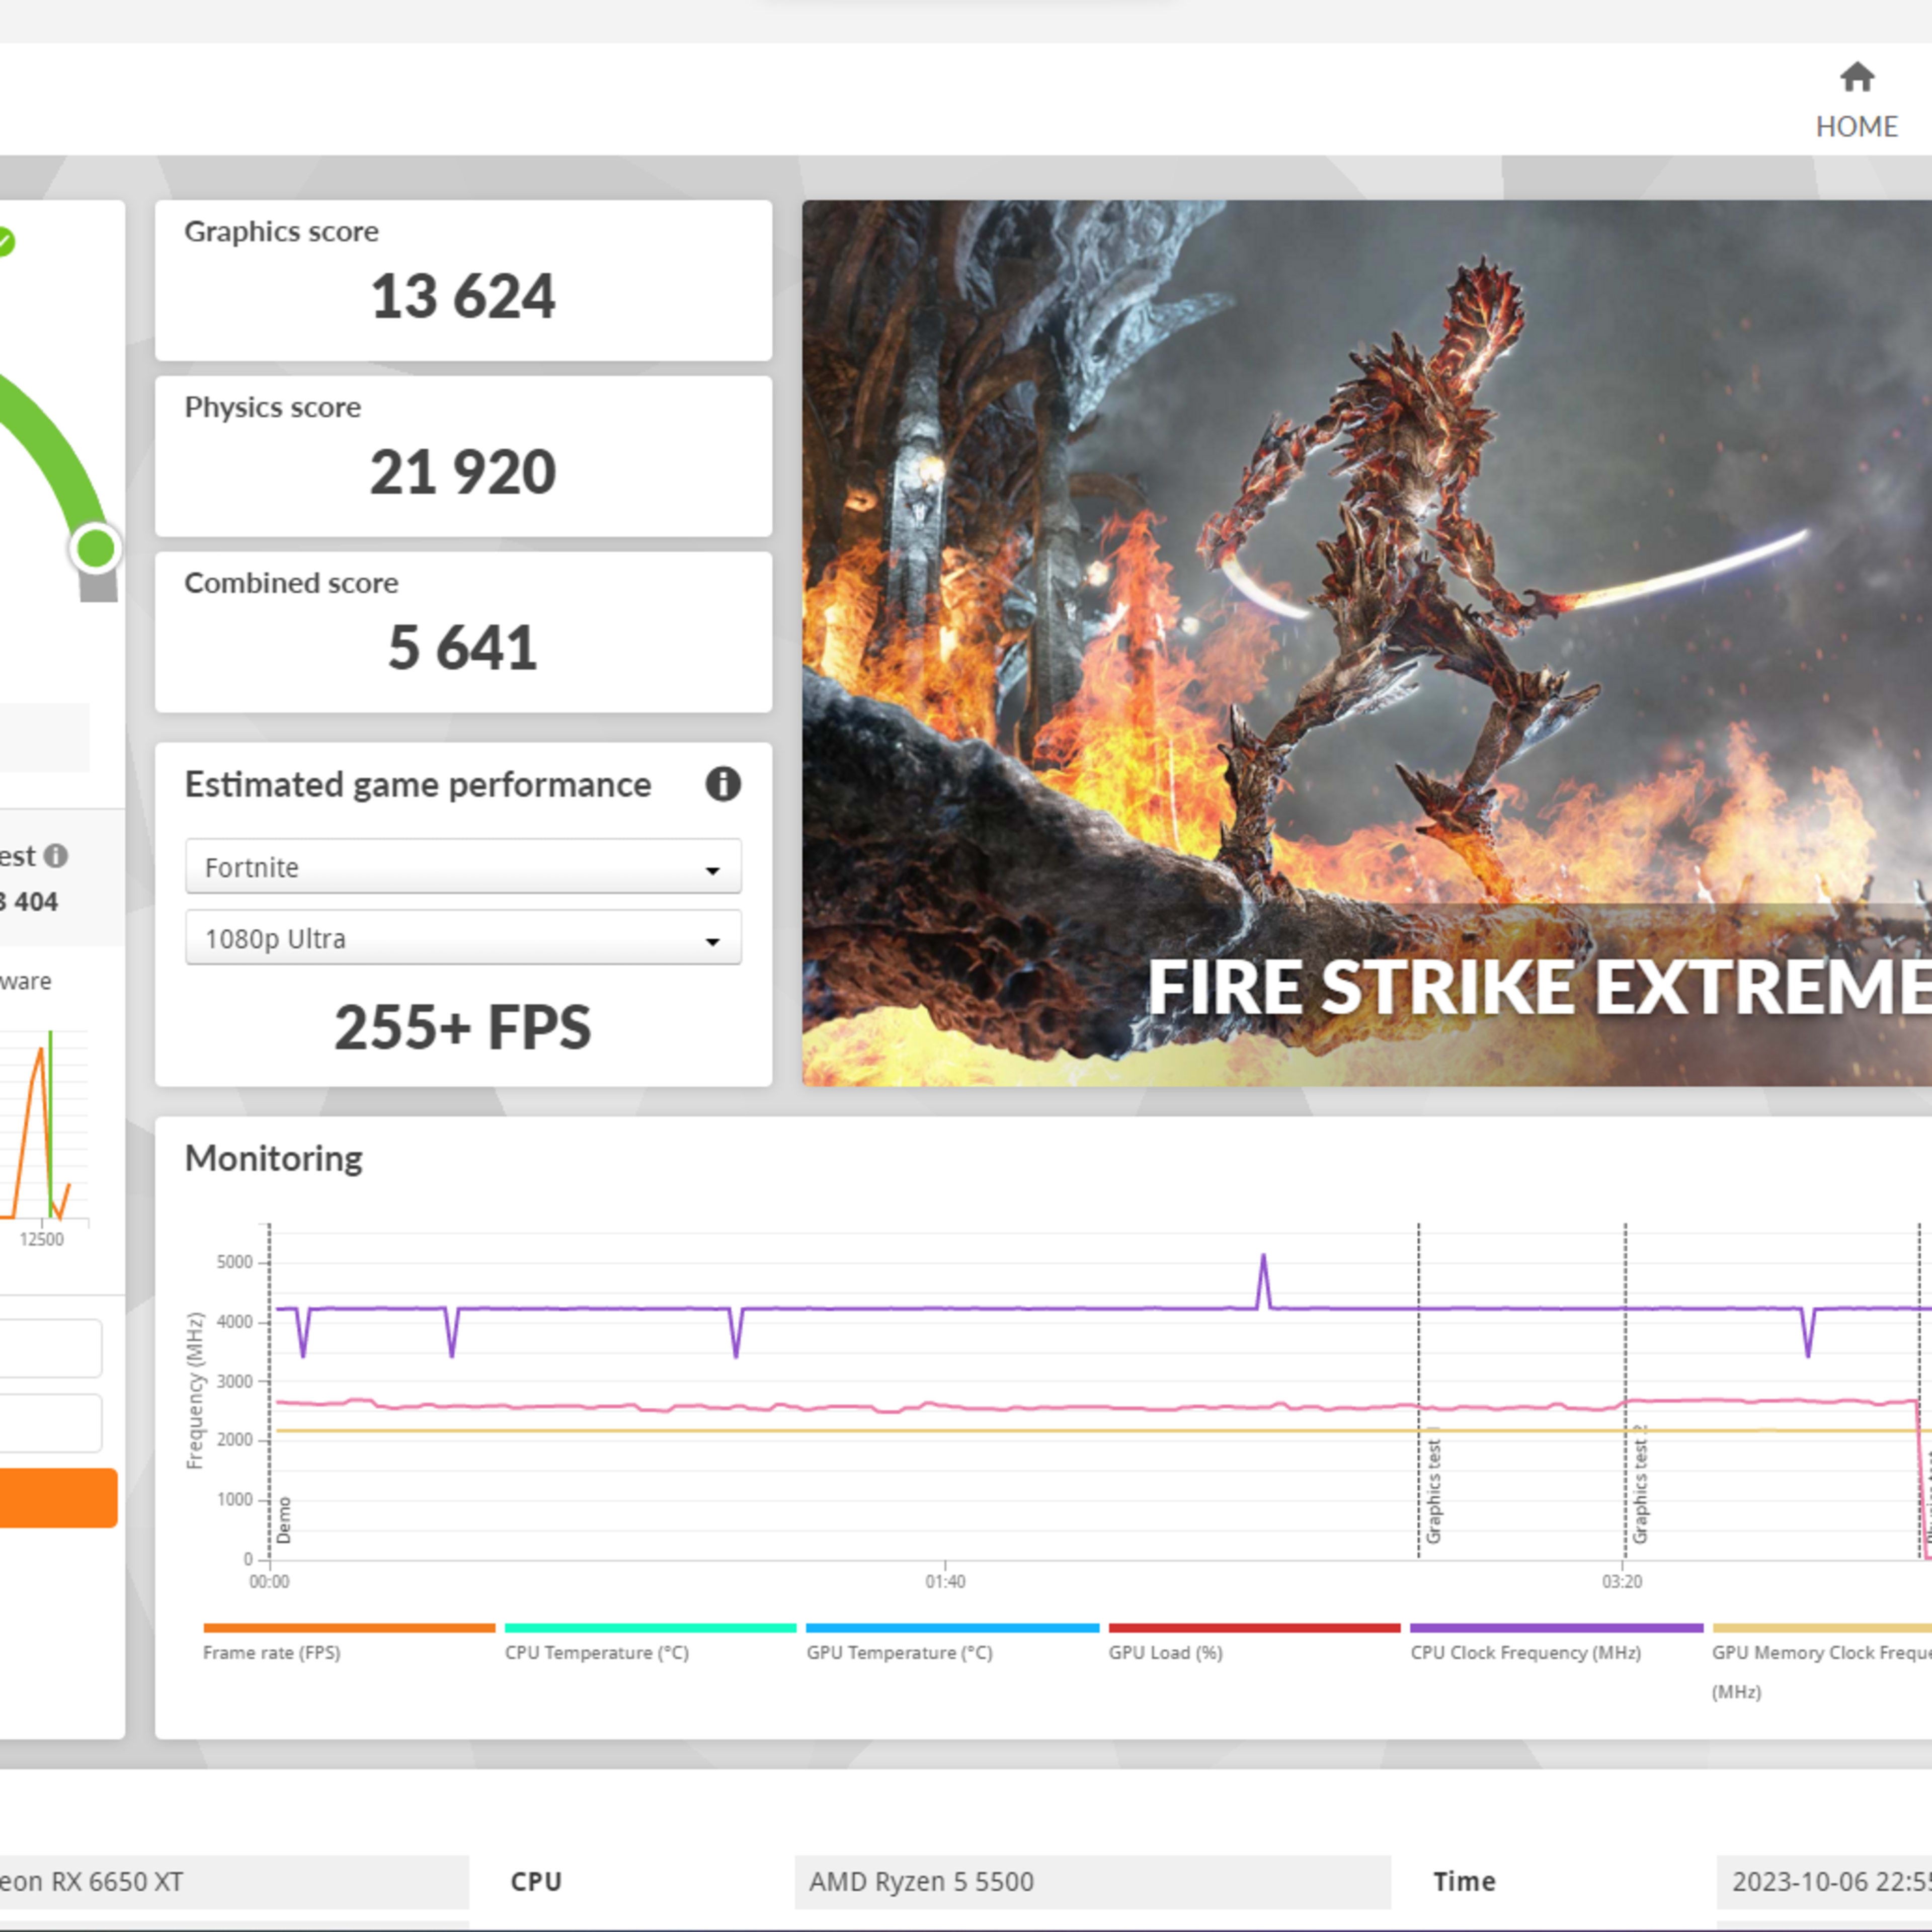Toggle GPU Load (%) legend entry
The height and width of the screenshot is (1932, 1932).
point(1254,1643)
